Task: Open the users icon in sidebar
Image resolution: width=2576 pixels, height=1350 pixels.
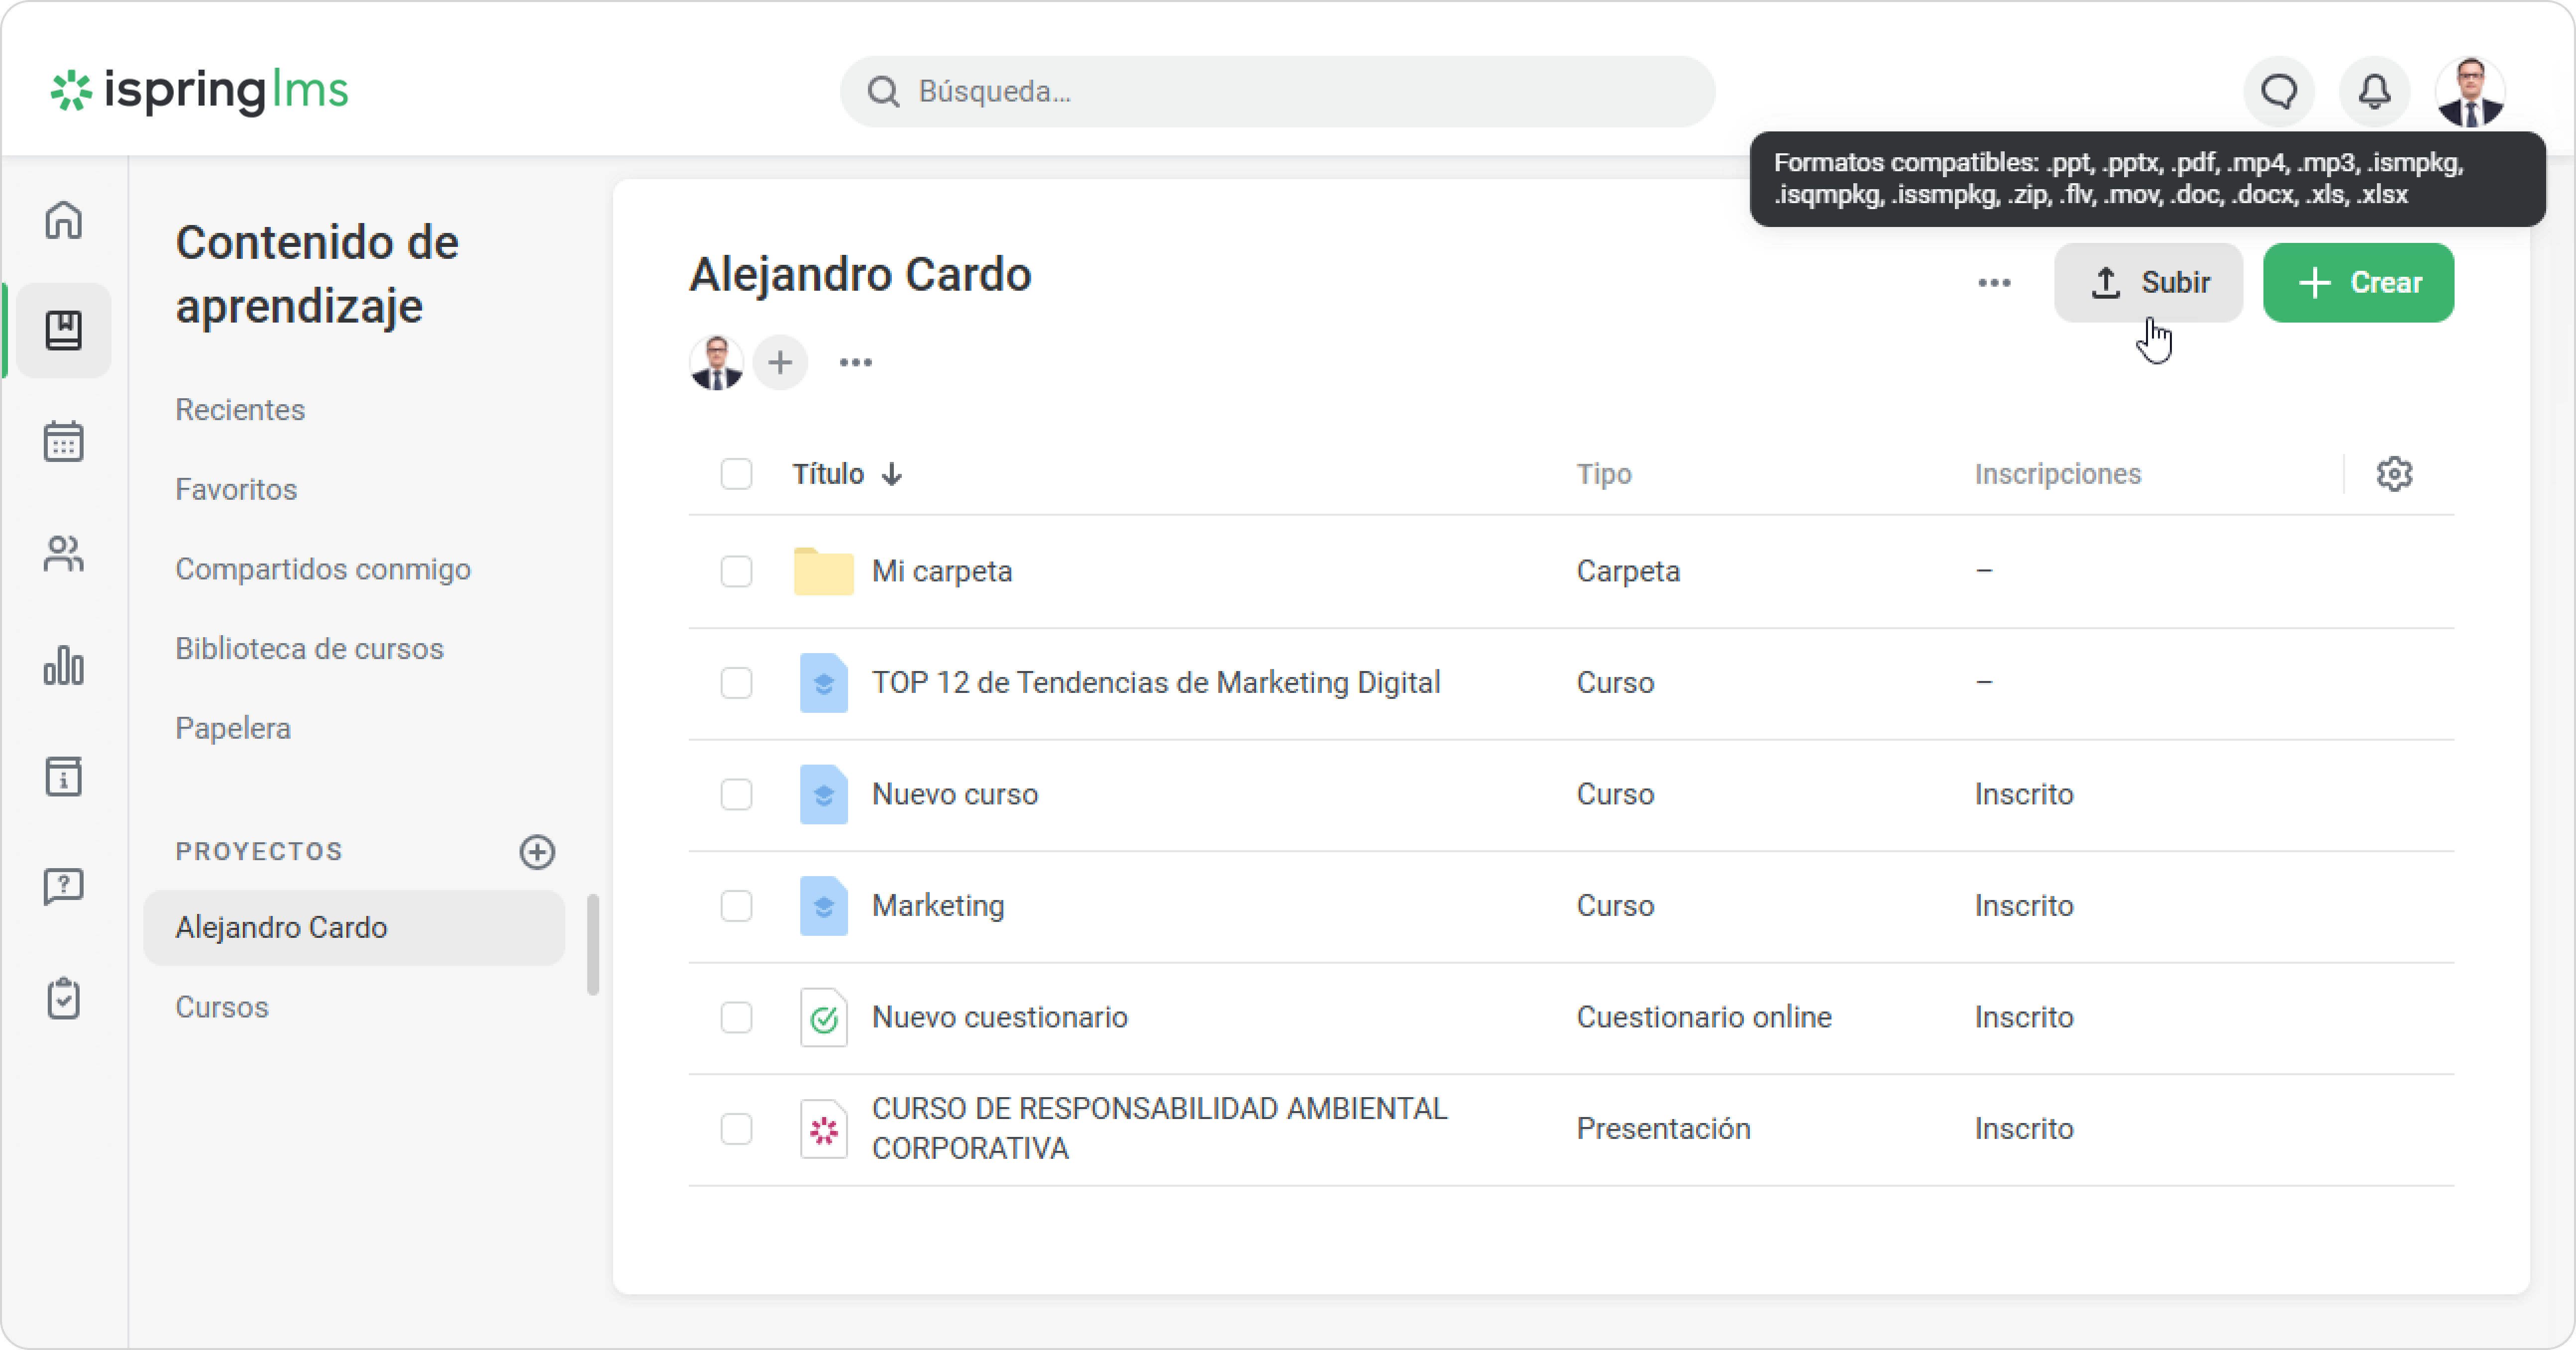Action: coord(63,553)
